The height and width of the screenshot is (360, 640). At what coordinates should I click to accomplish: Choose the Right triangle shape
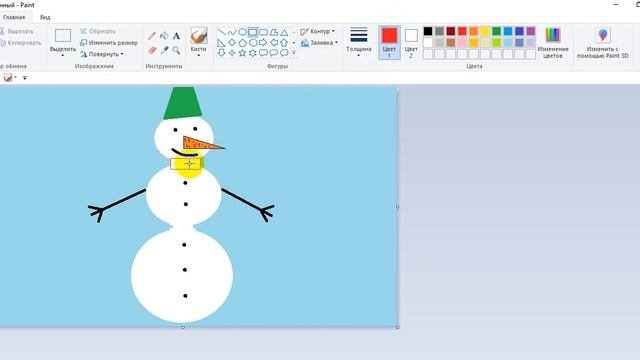(221, 42)
